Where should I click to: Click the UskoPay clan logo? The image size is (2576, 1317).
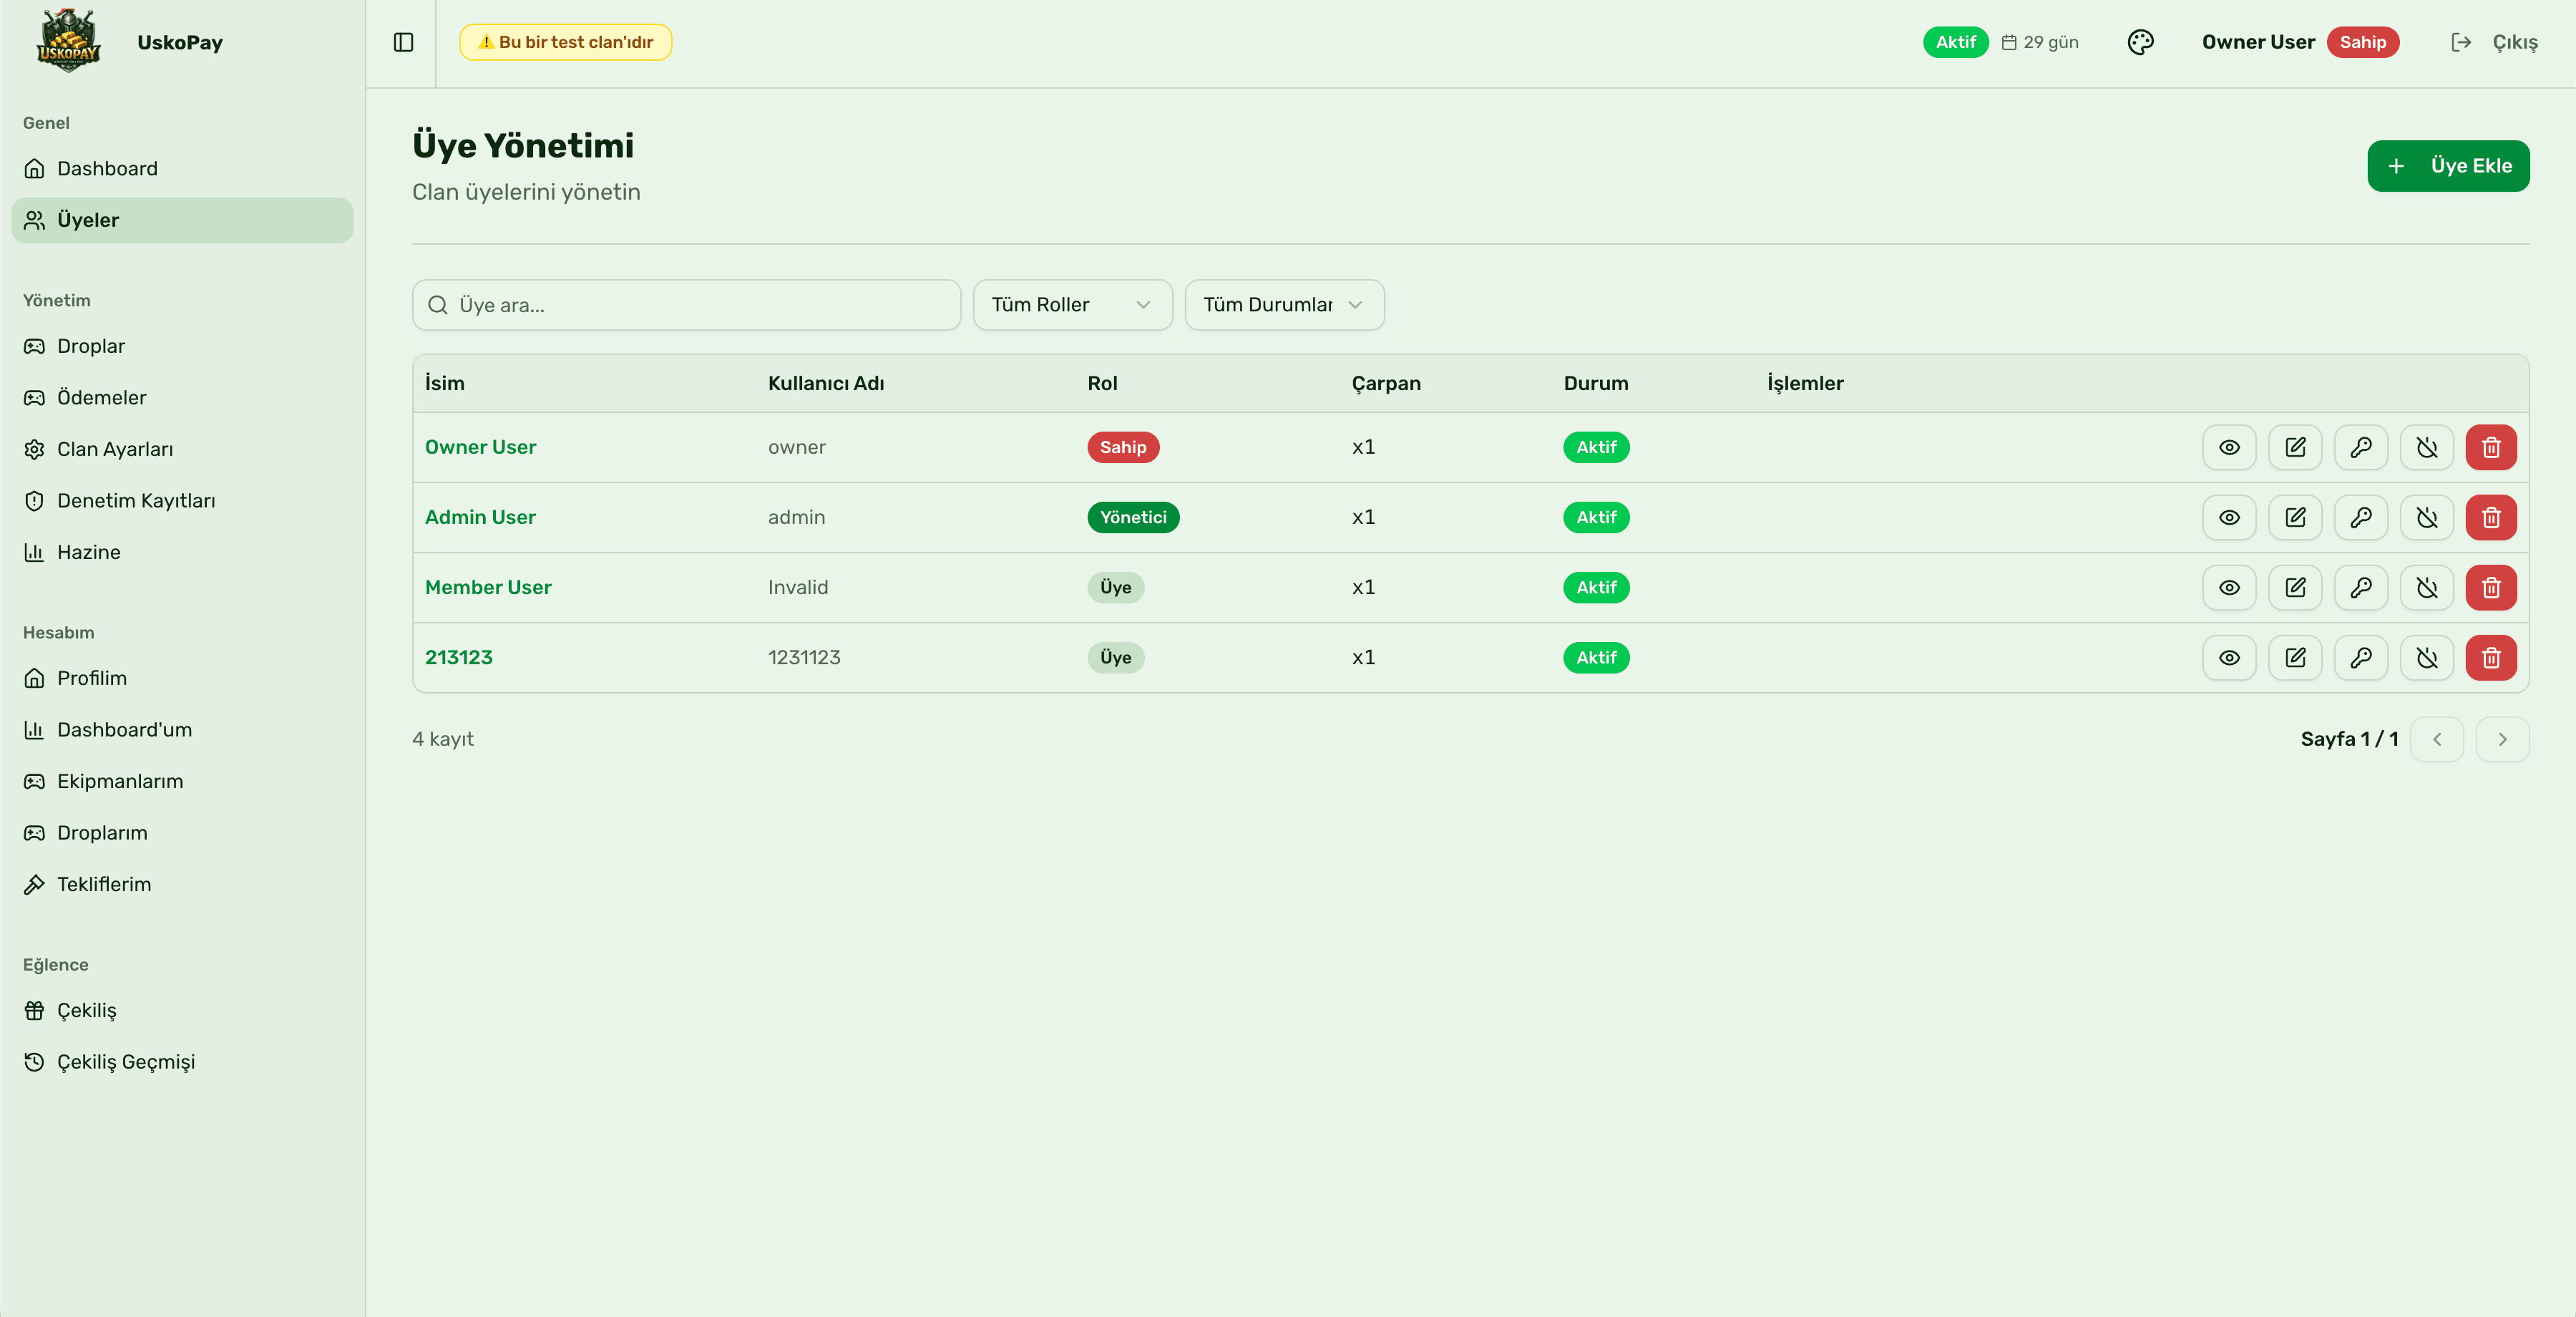(69, 41)
